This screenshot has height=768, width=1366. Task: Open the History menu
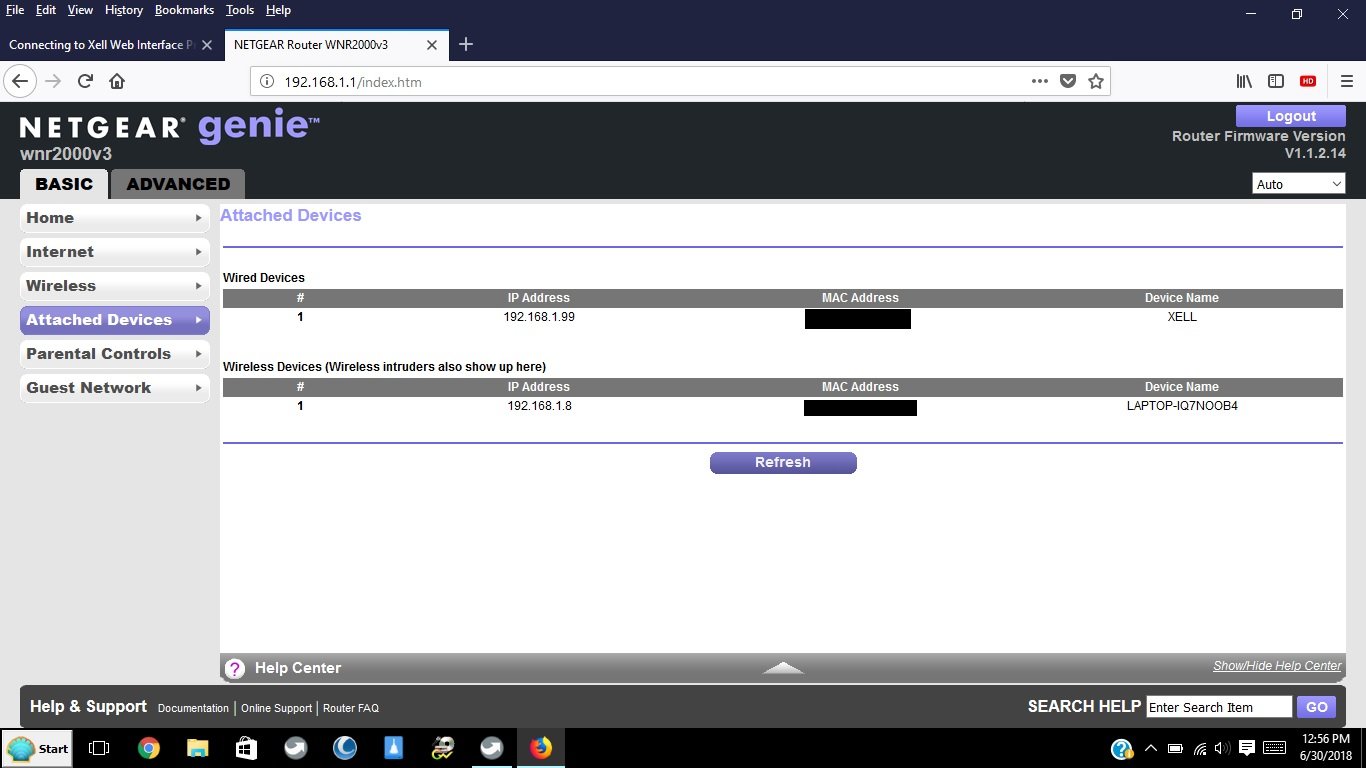(124, 10)
